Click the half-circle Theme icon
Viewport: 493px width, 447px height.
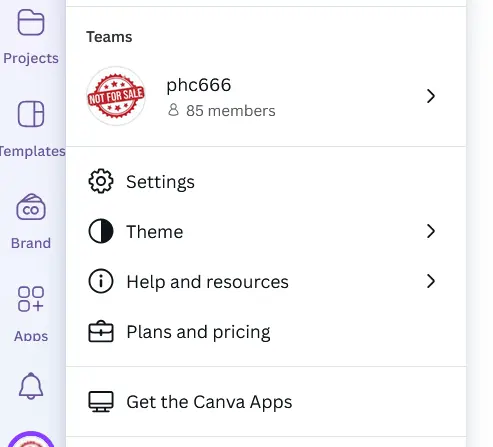pyautogui.click(x=101, y=231)
